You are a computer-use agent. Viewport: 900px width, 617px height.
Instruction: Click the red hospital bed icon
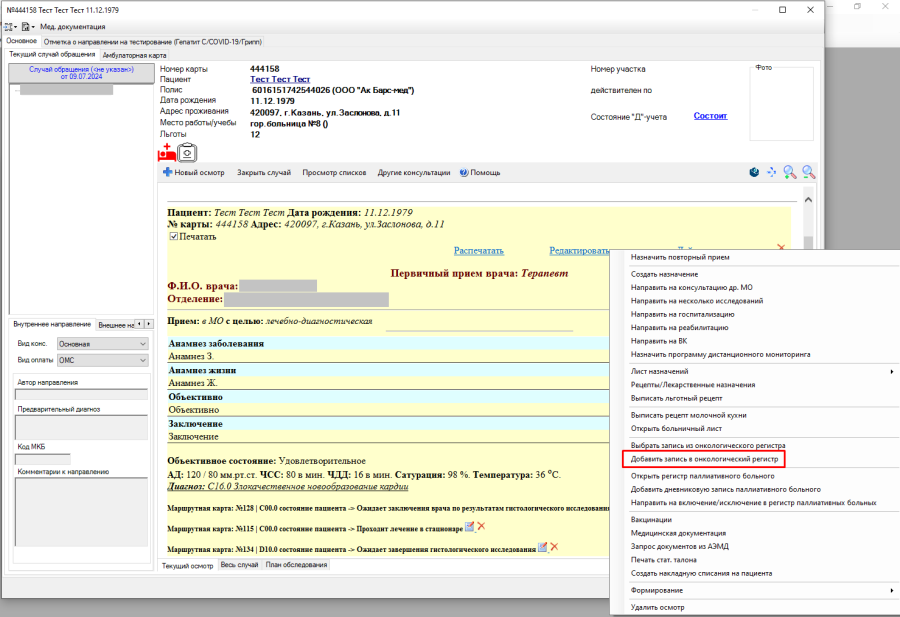pos(166,153)
